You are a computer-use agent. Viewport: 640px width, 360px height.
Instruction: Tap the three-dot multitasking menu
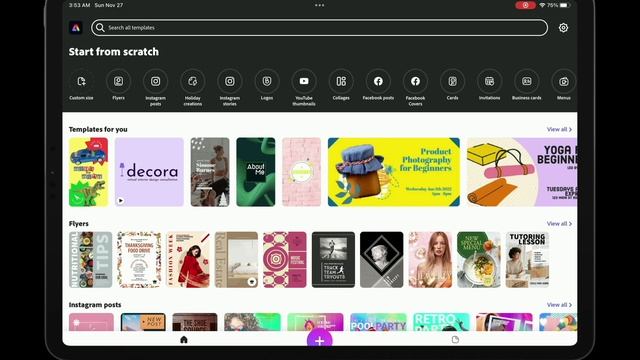(x=320, y=5)
